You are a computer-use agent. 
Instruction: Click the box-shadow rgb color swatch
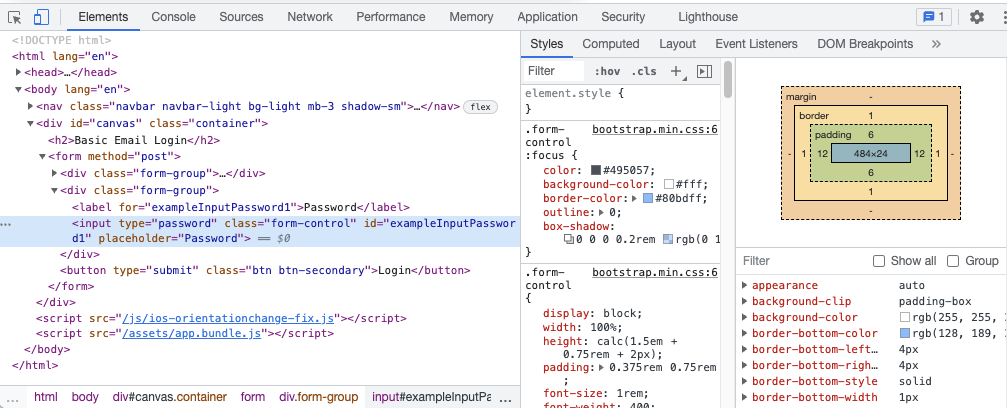(668, 240)
